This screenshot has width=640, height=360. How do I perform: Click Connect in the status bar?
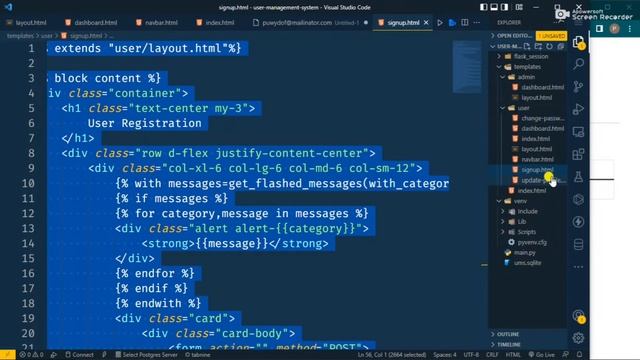pyautogui.click(x=80, y=355)
